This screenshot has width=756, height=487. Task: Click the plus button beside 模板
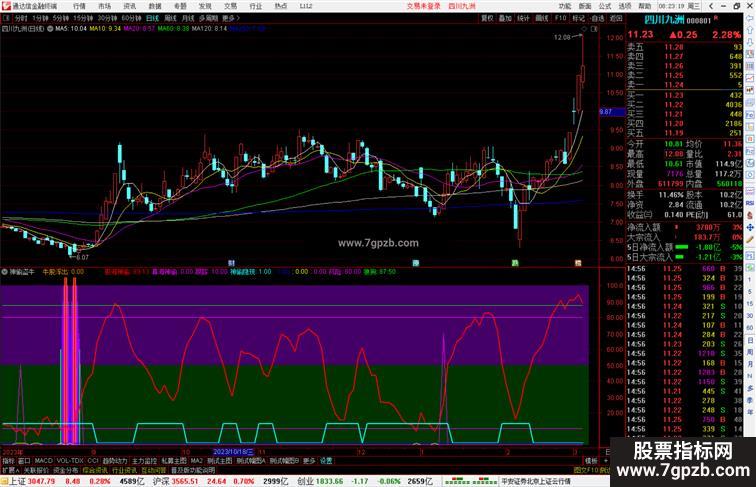pos(606,461)
